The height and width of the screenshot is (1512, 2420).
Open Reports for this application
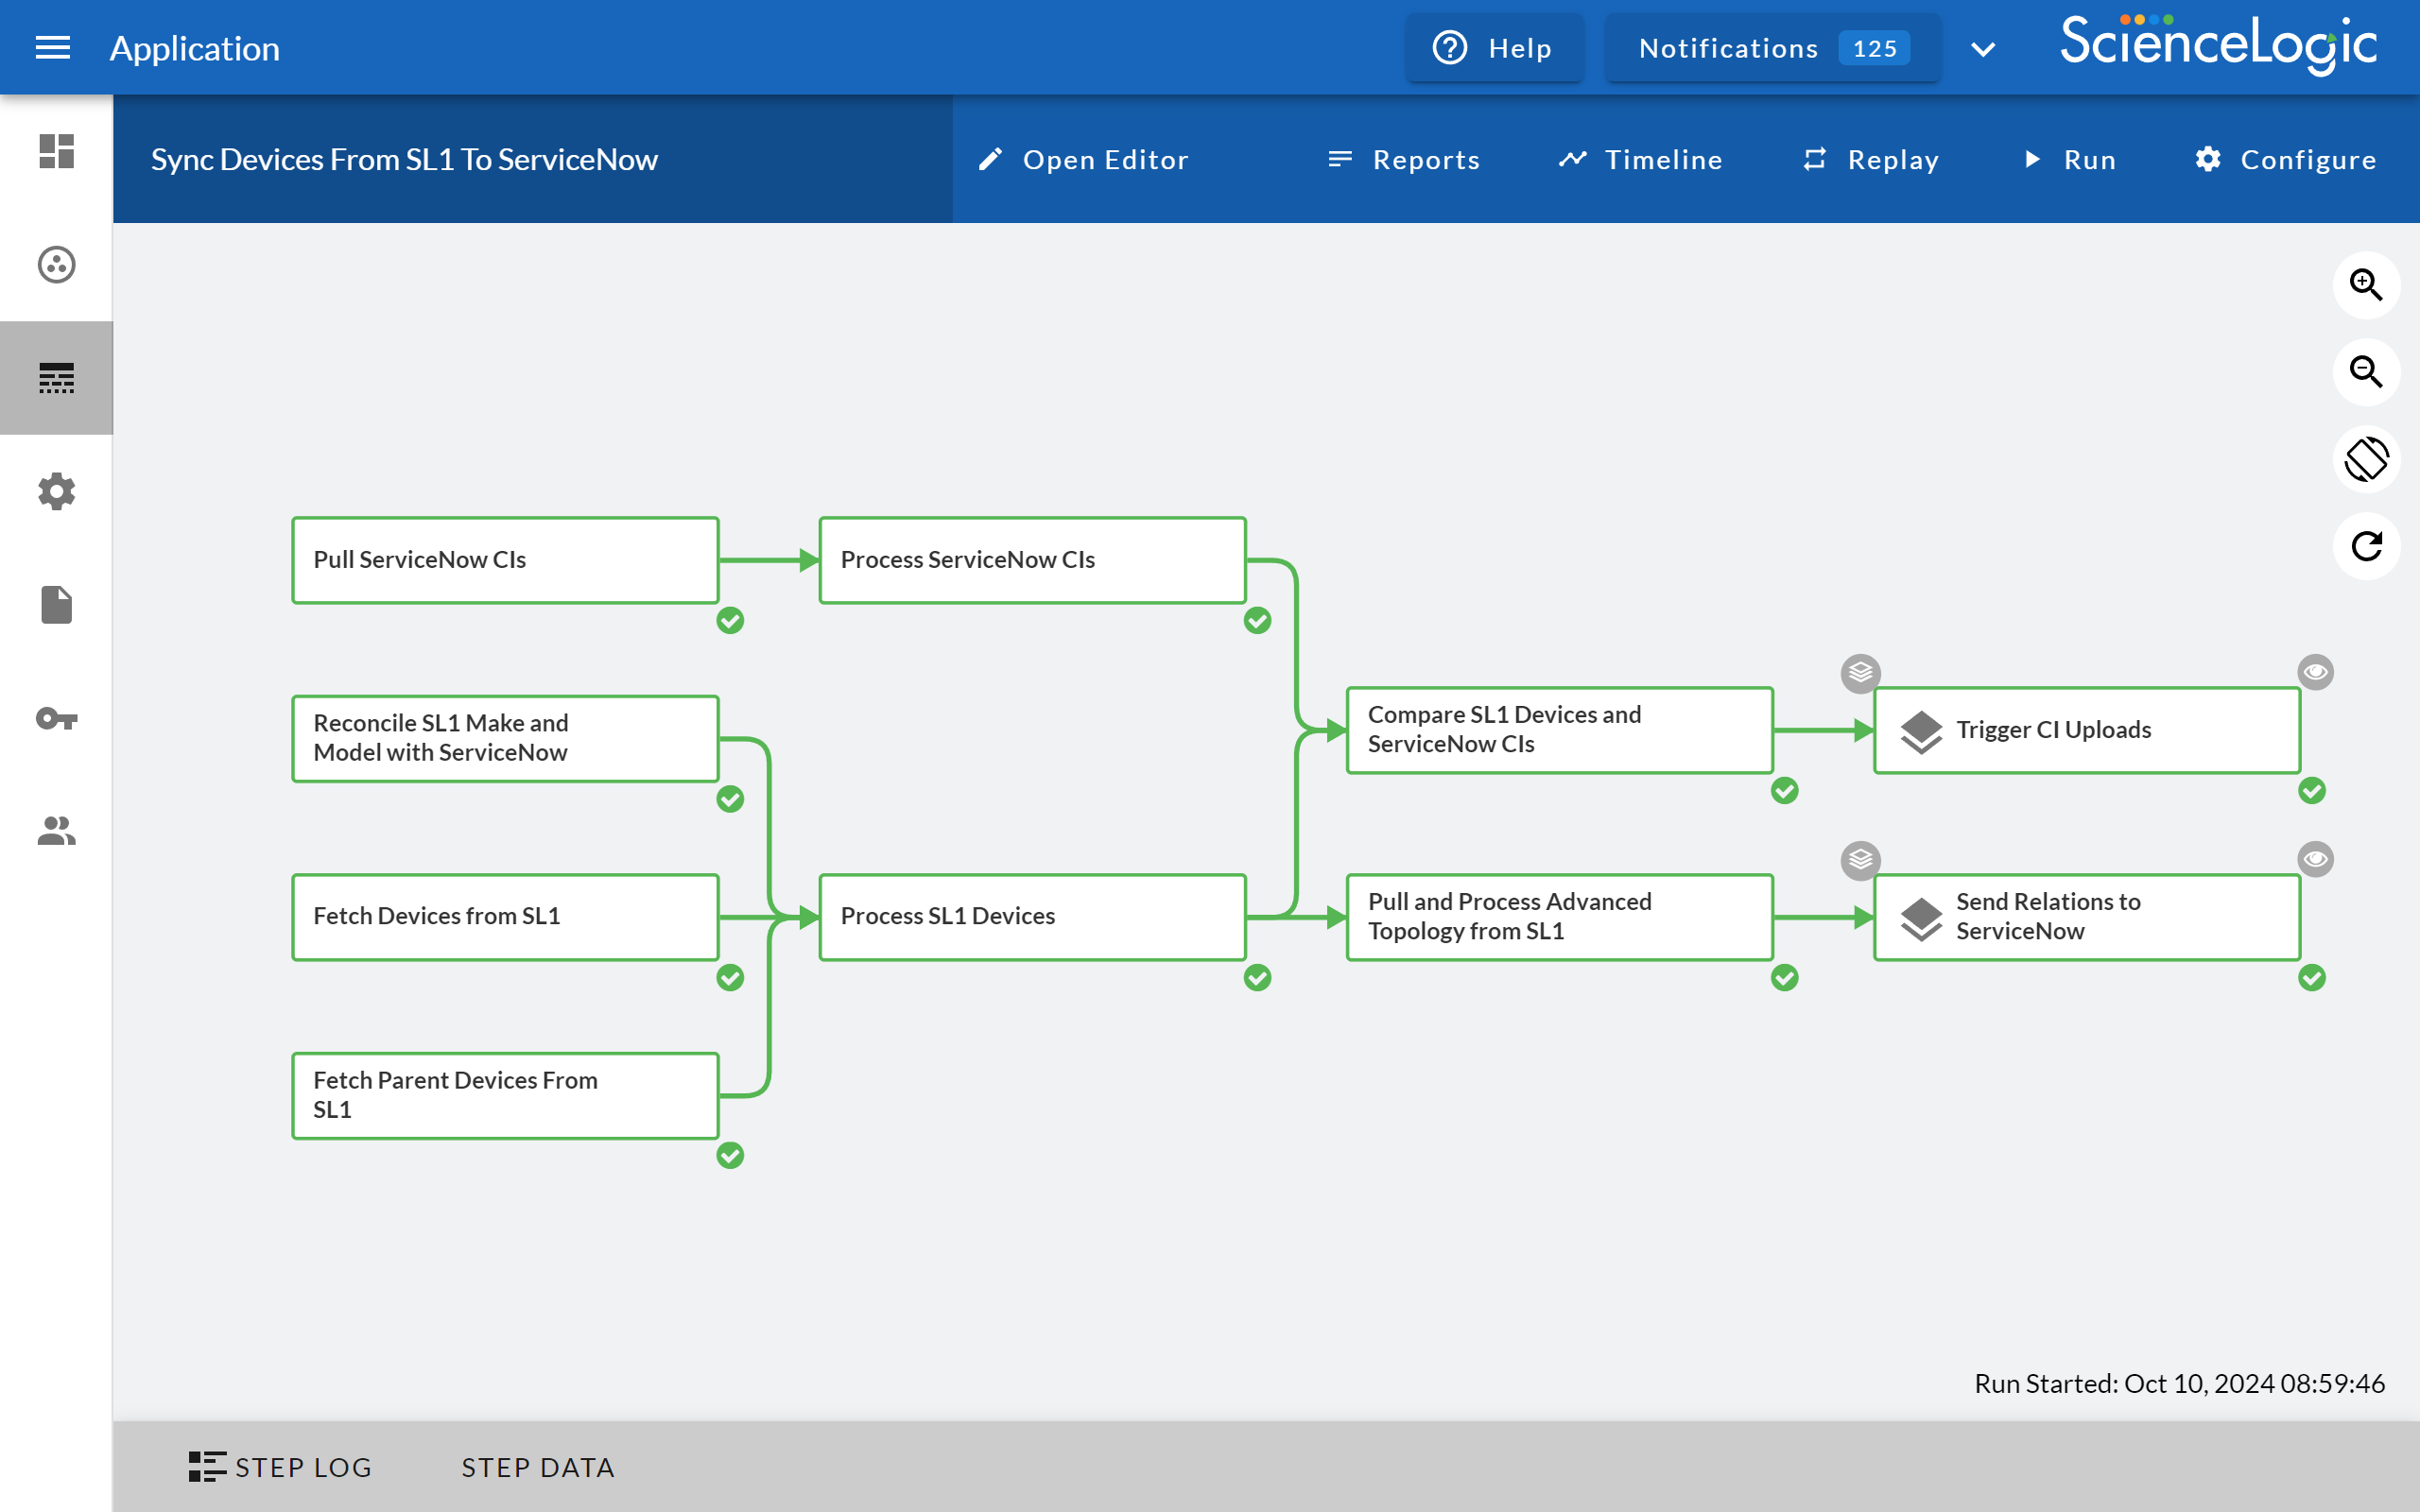pyautogui.click(x=1404, y=159)
